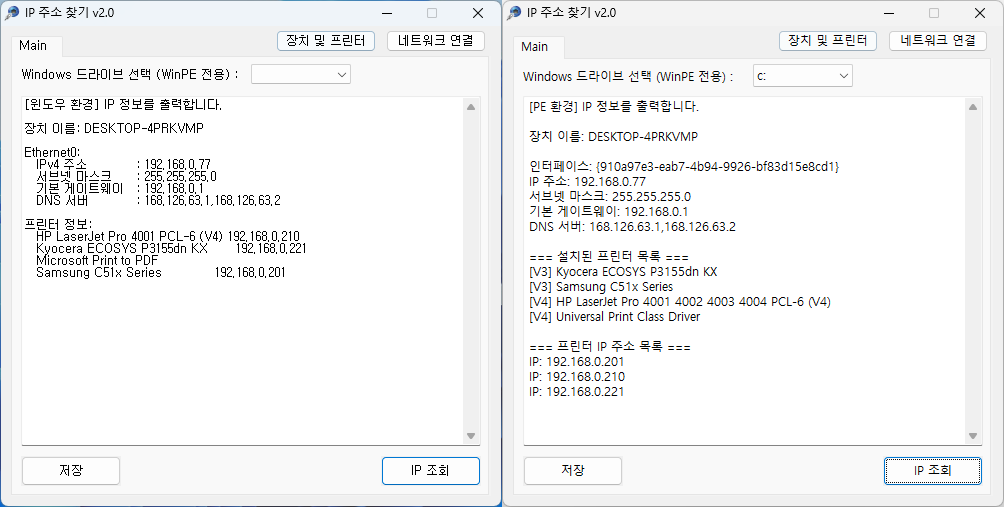
Task: Click 'IP: 192.168.0.201' line
Action: click(576, 362)
